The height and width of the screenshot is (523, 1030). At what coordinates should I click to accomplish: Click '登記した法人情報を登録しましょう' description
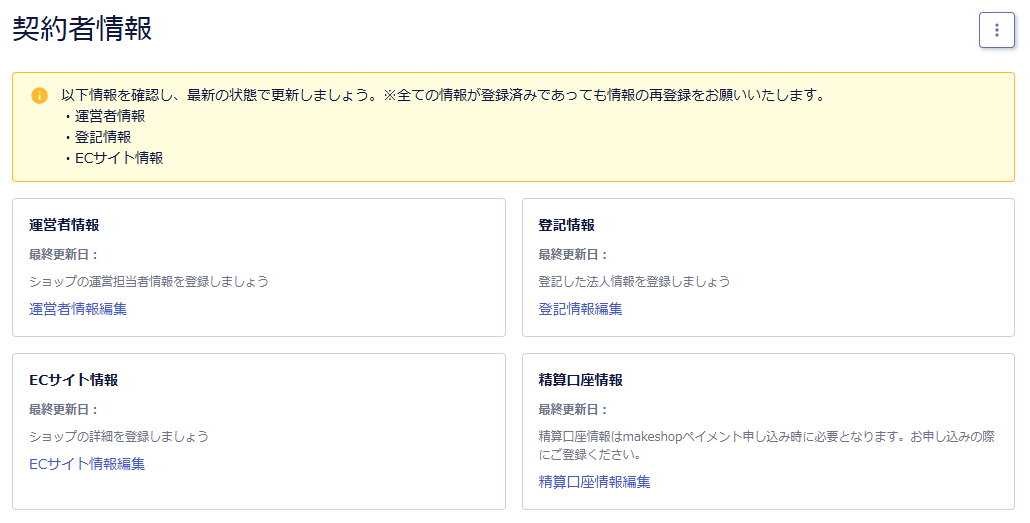[635, 282]
